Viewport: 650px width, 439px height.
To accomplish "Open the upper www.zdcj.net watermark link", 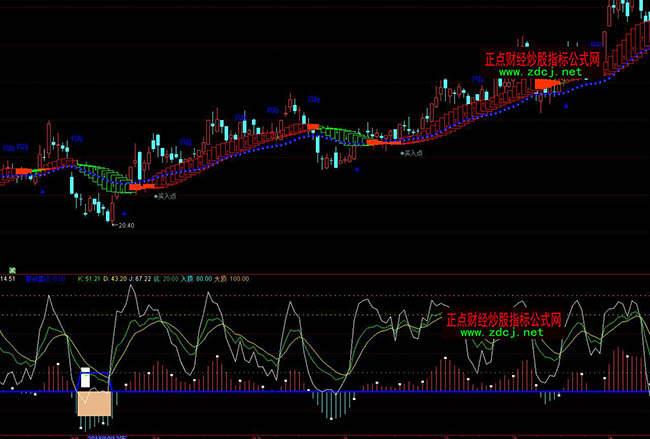I will [x=539, y=73].
